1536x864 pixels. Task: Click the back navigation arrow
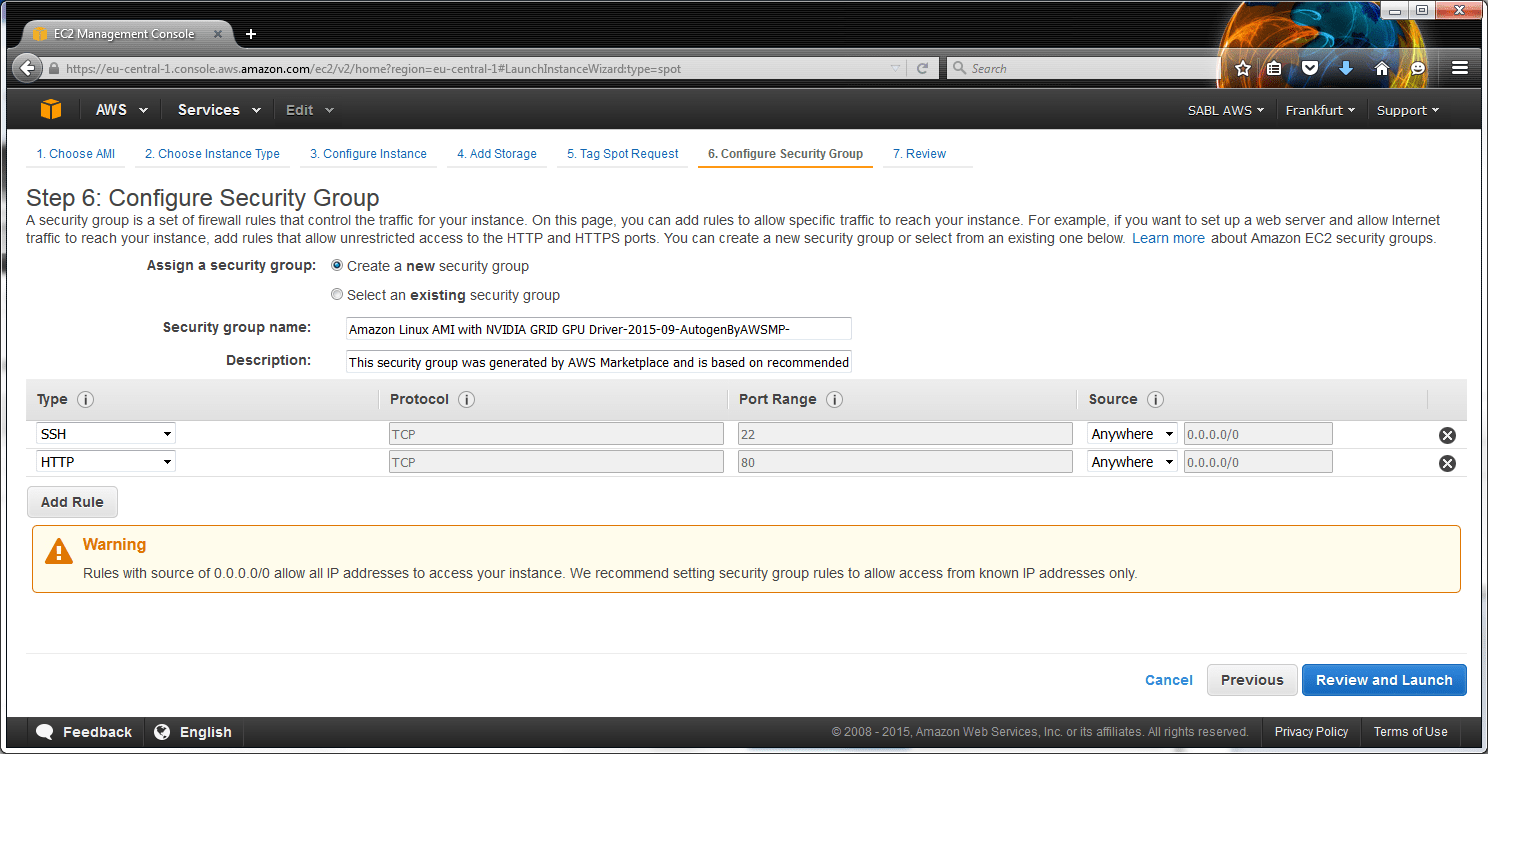click(x=27, y=67)
